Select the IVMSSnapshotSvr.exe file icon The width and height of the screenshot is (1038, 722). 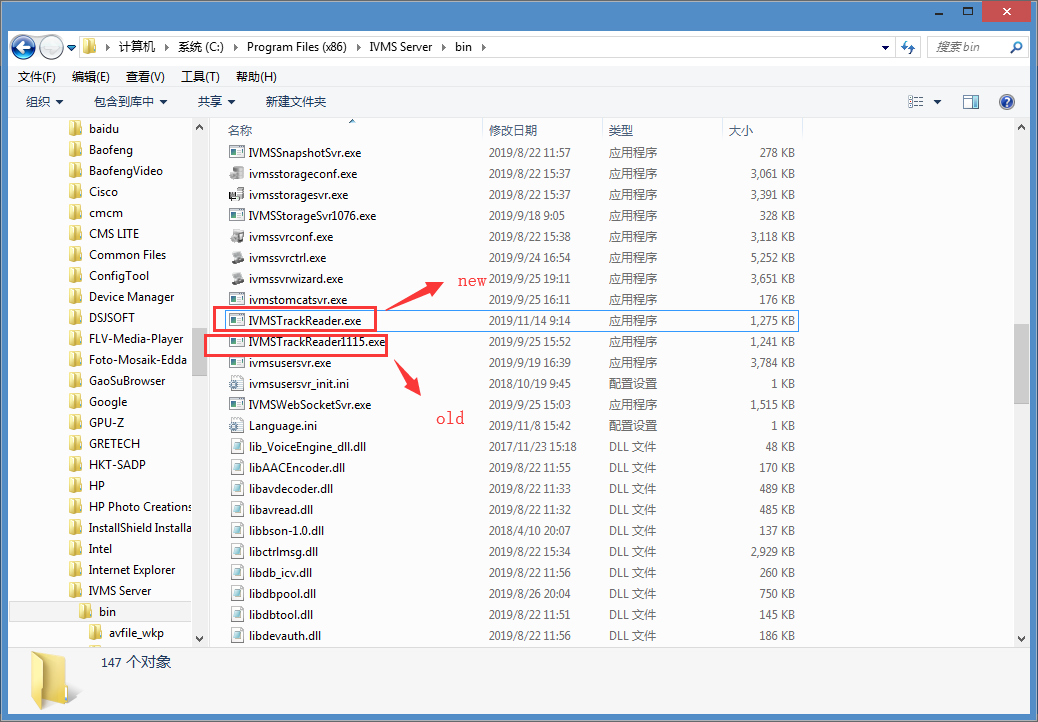point(236,152)
